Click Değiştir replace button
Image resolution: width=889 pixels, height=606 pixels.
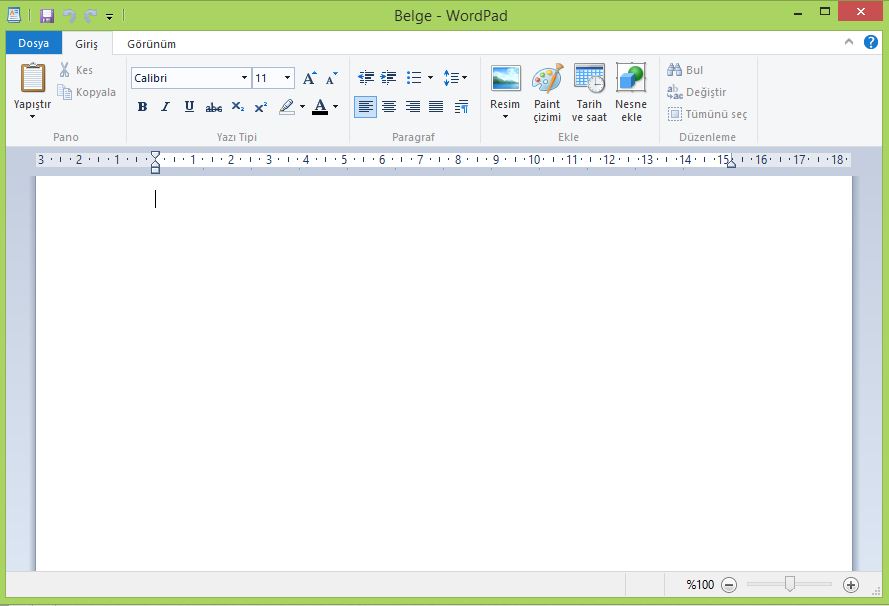coord(697,92)
